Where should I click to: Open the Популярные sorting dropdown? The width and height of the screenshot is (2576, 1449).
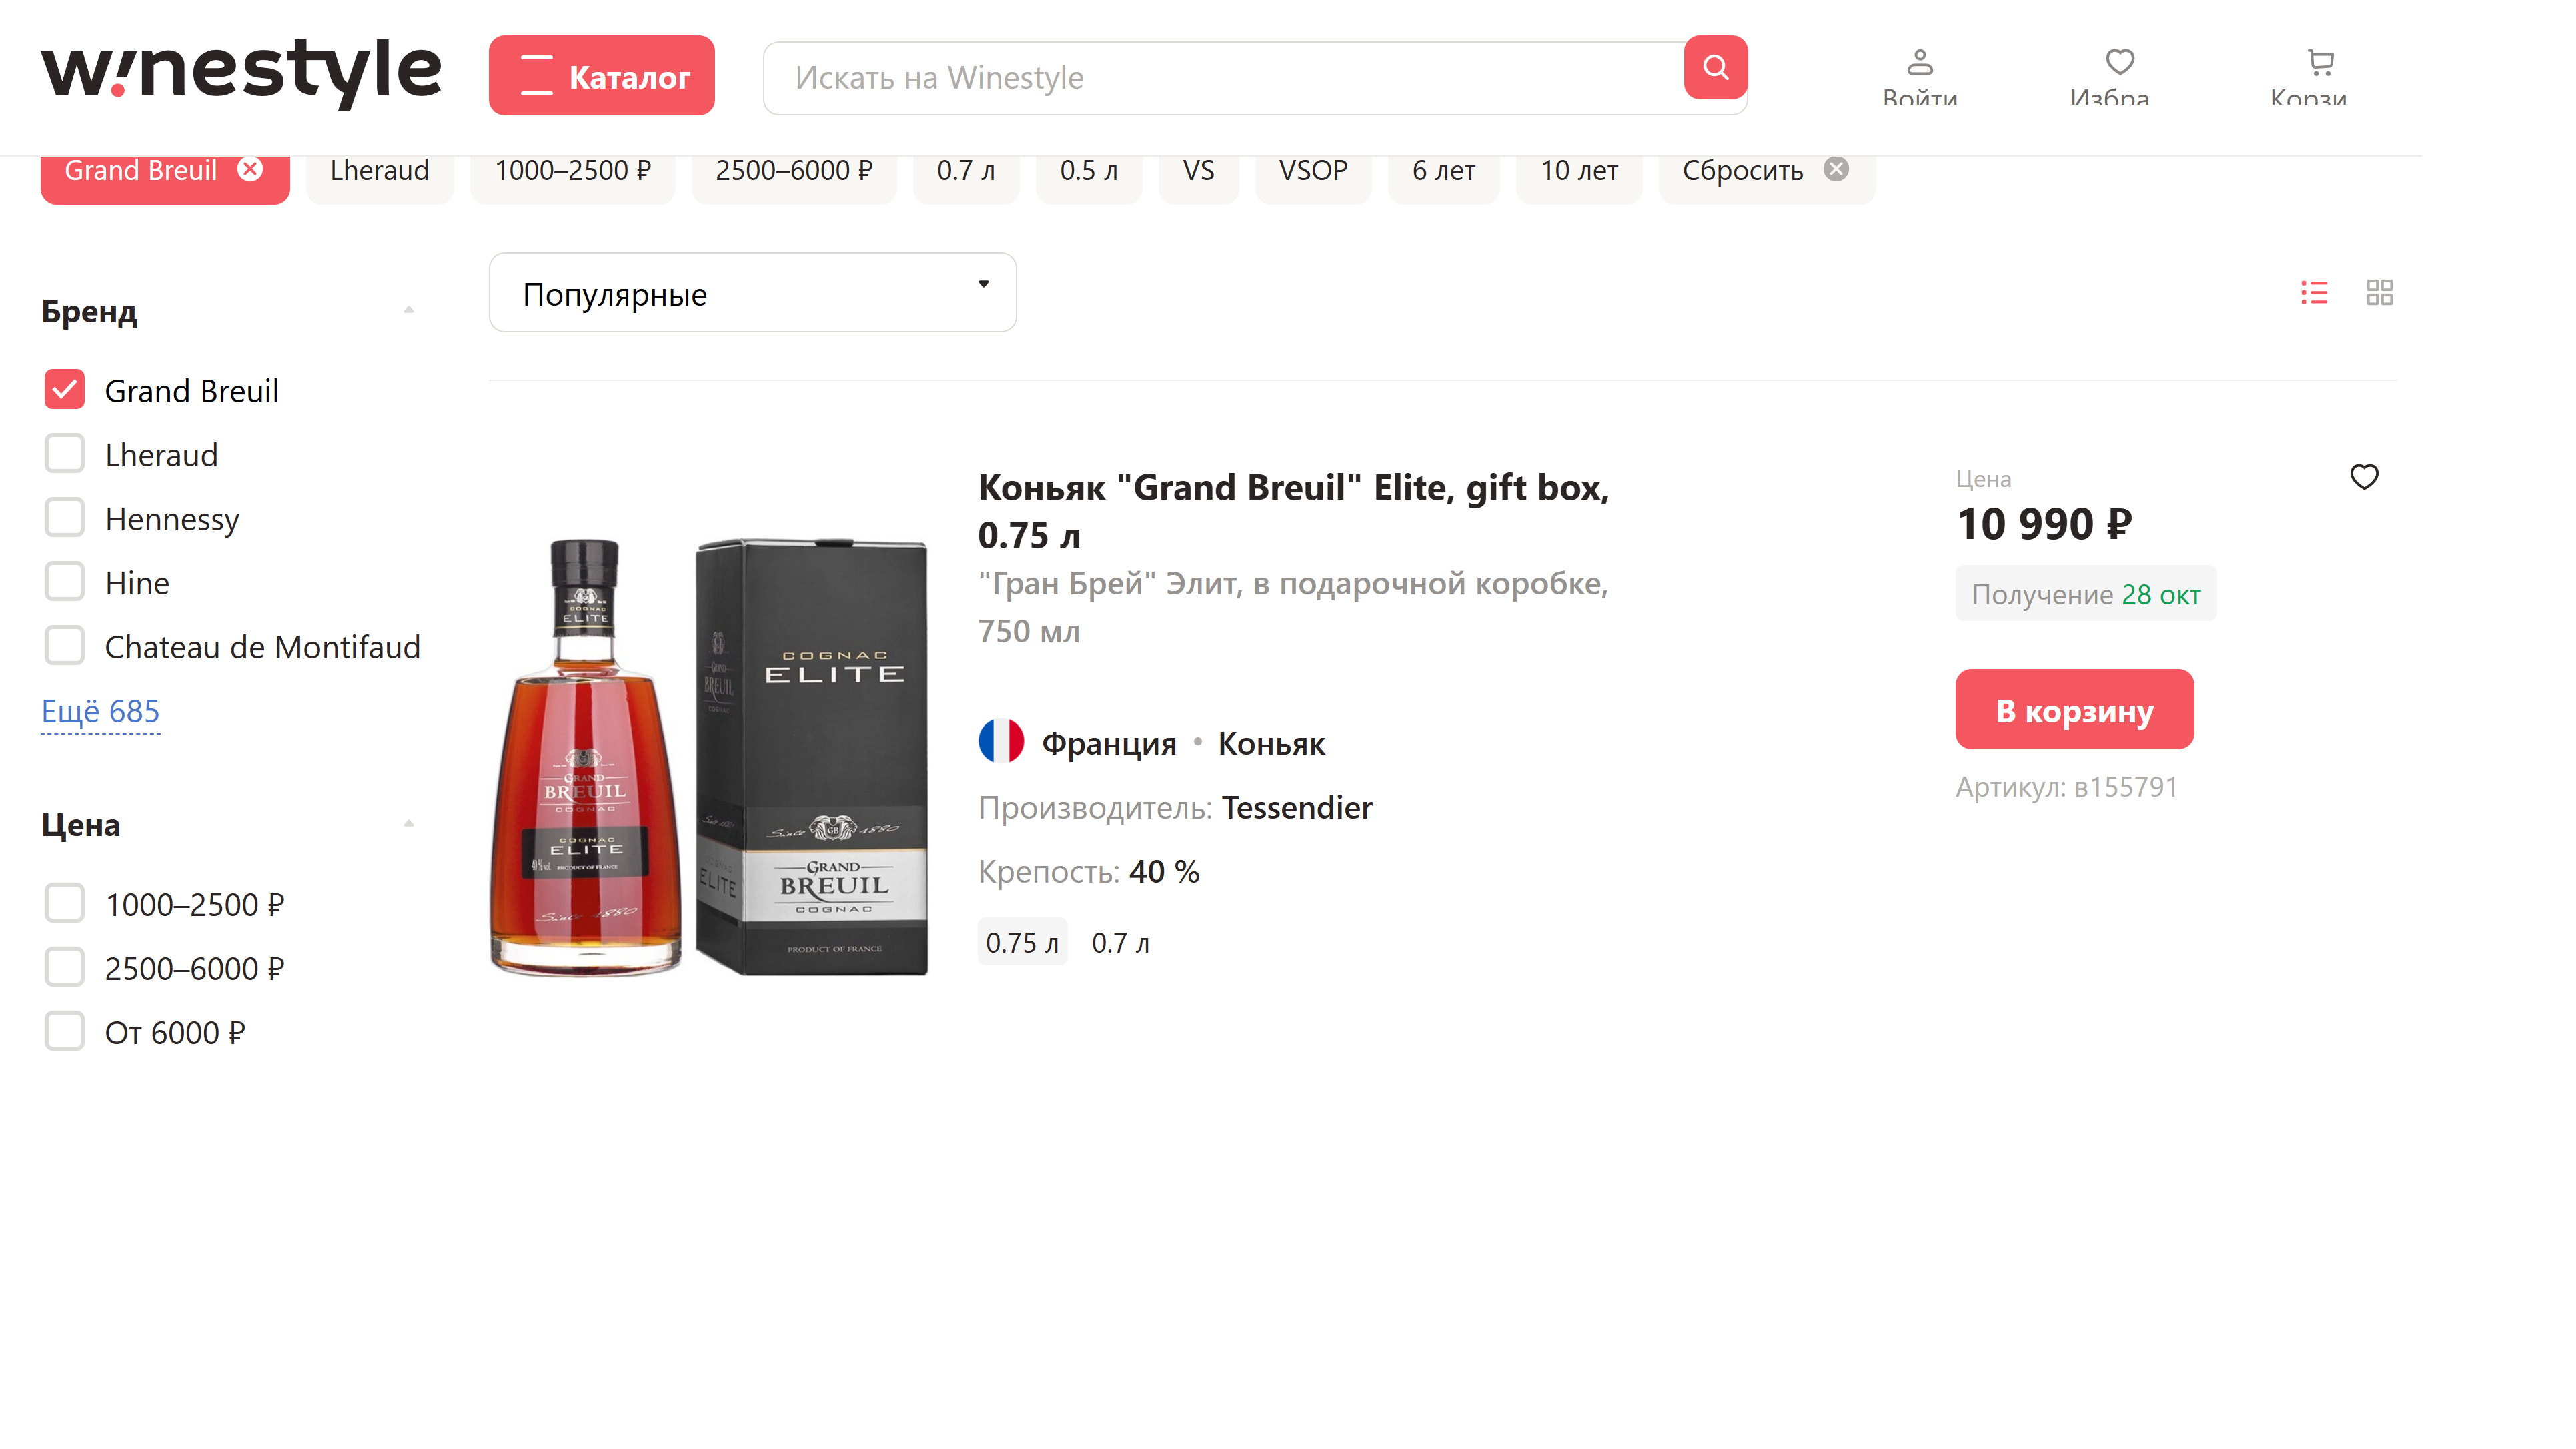(x=752, y=293)
